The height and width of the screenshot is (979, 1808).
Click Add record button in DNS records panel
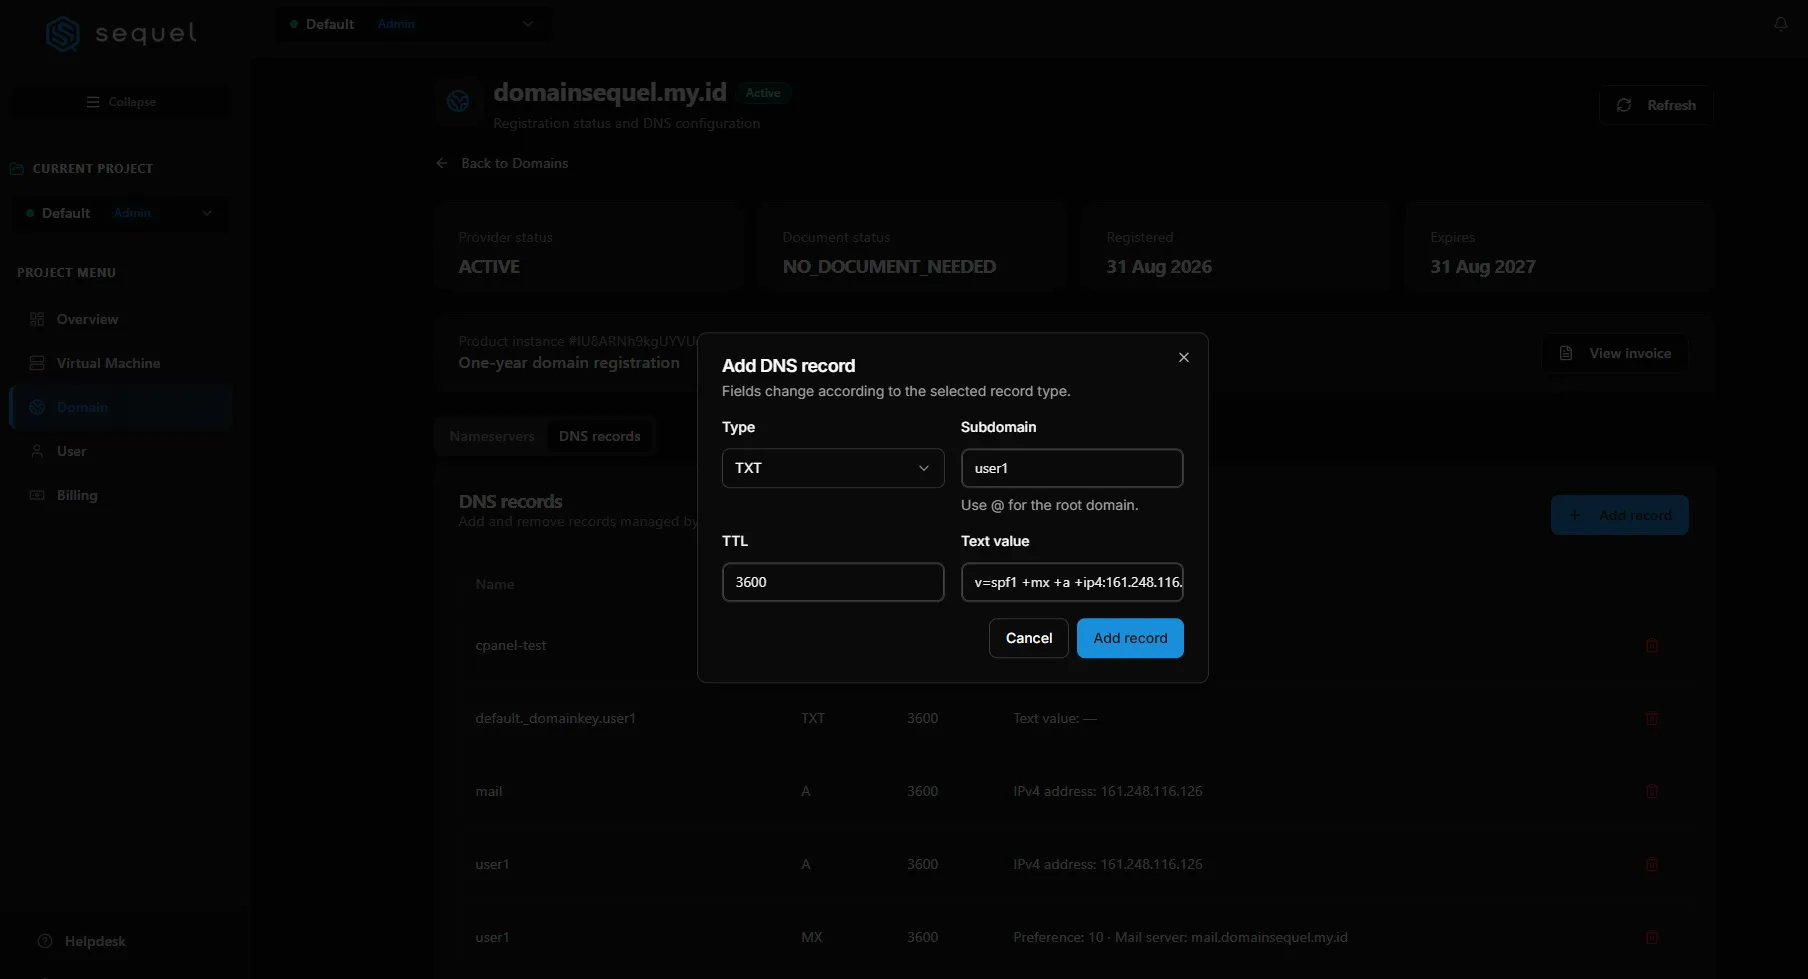click(x=1619, y=515)
